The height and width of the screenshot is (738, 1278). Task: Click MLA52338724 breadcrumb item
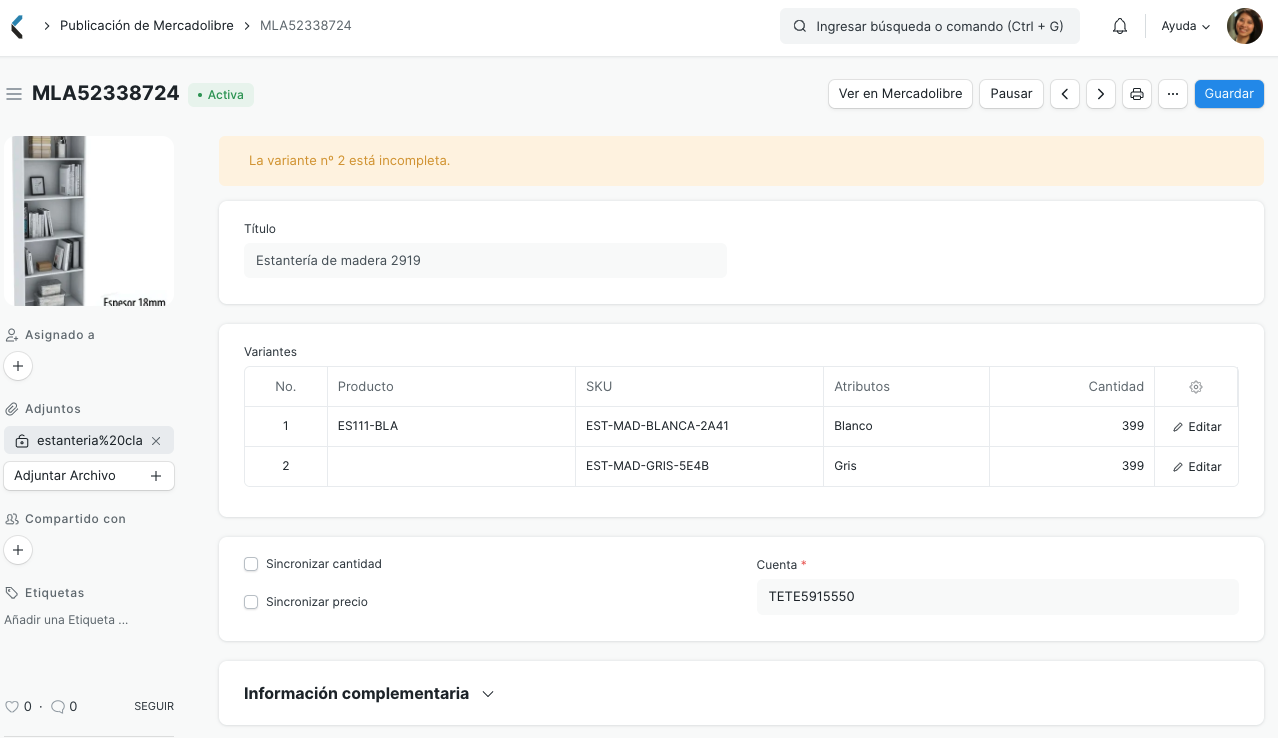point(306,26)
